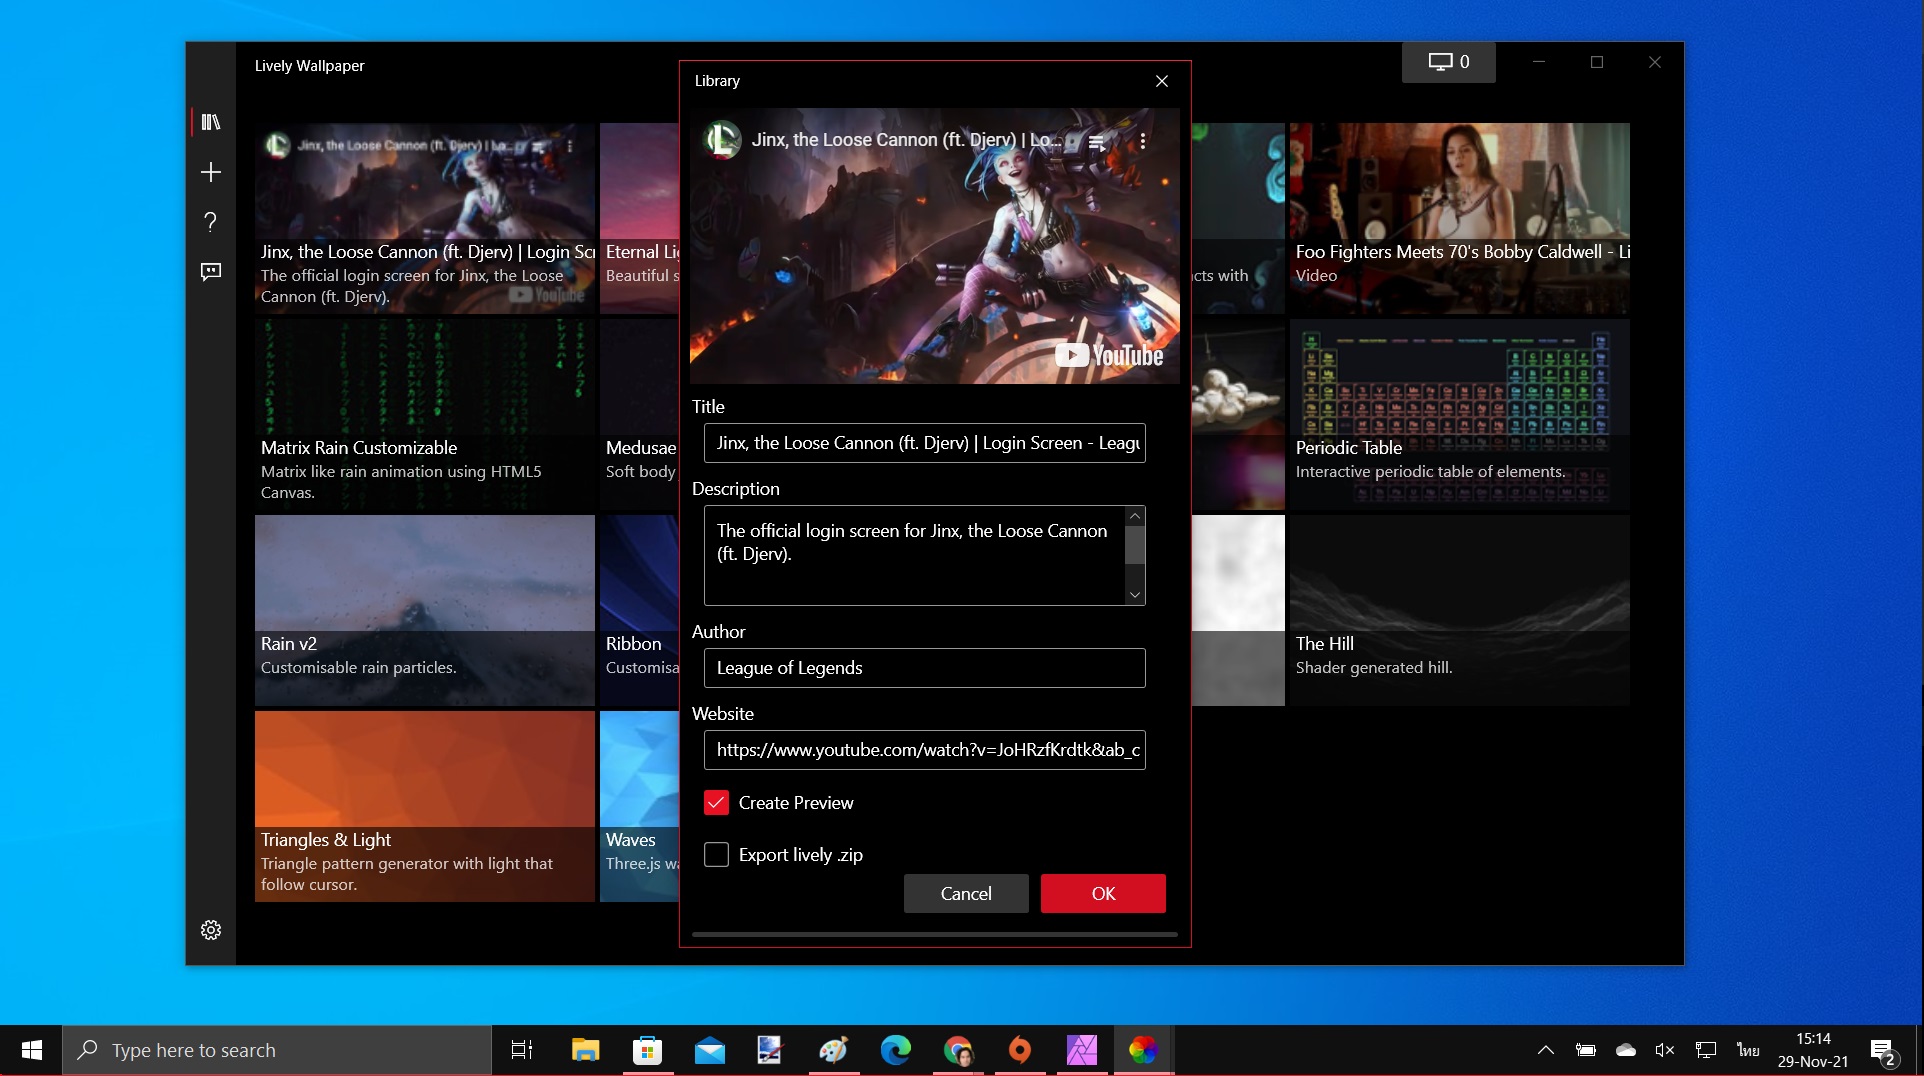Open Microsoft Edge from the taskbar
1924x1076 pixels.
[x=895, y=1050]
